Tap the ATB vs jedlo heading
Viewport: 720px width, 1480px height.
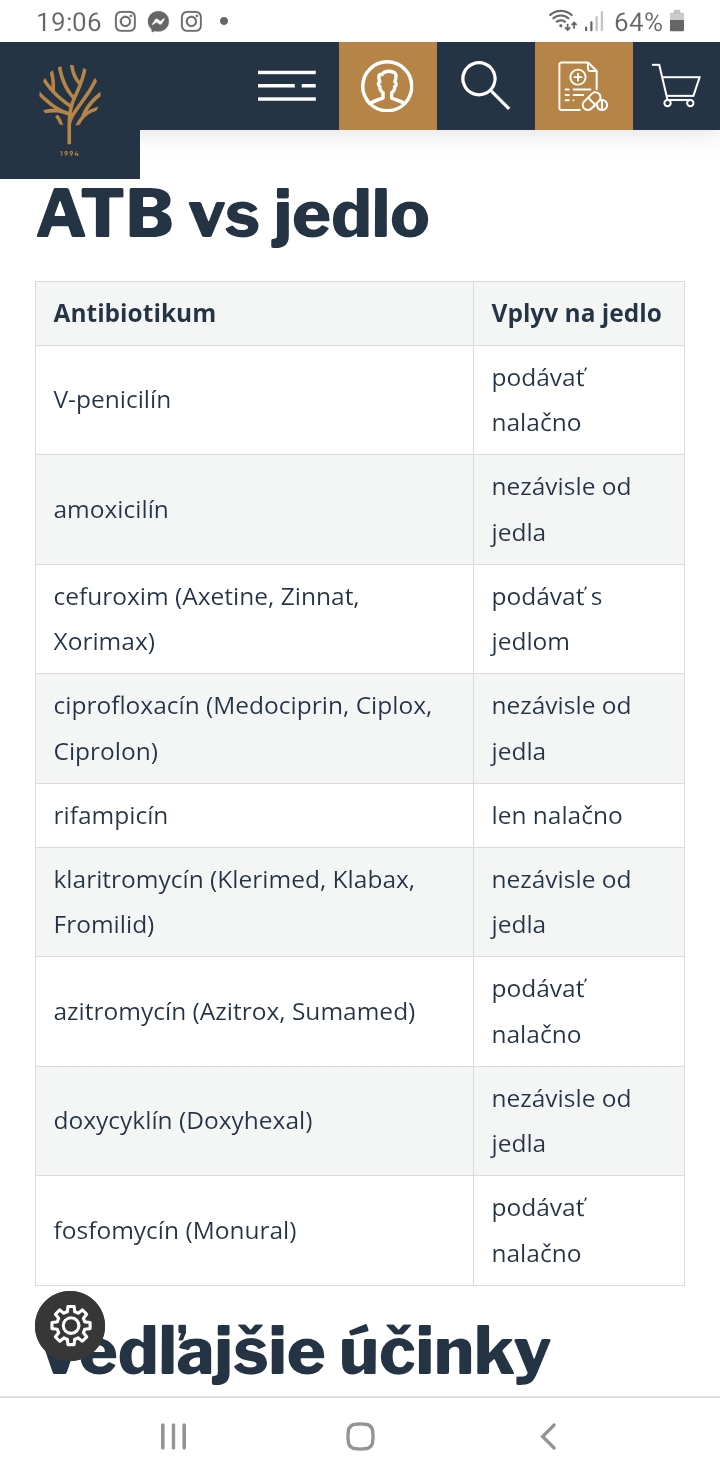click(233, 215)
